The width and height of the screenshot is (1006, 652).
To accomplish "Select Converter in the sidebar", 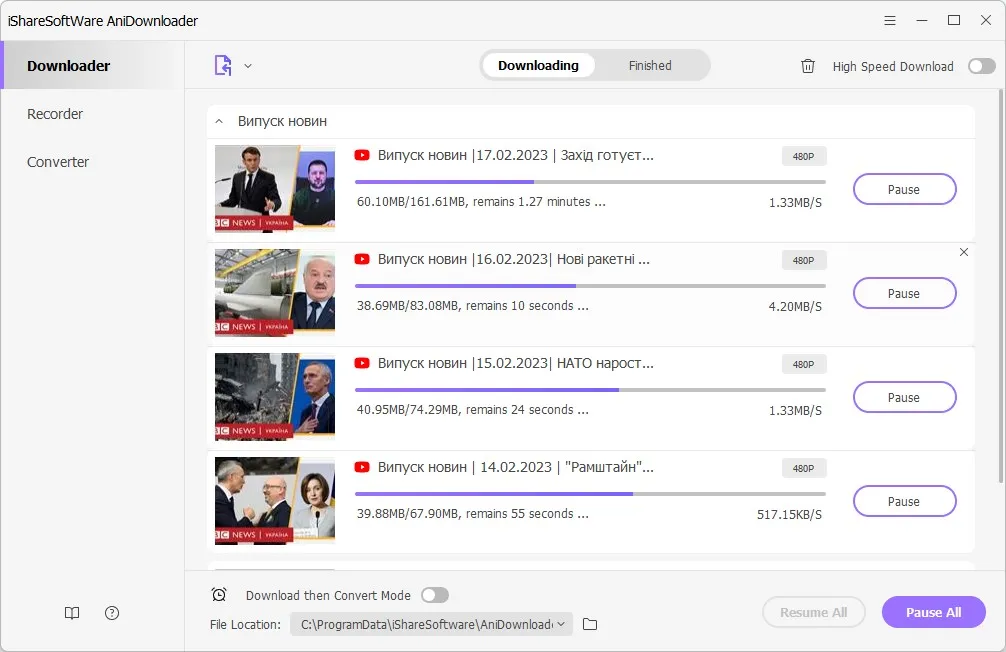I will [x=58, y=162].
